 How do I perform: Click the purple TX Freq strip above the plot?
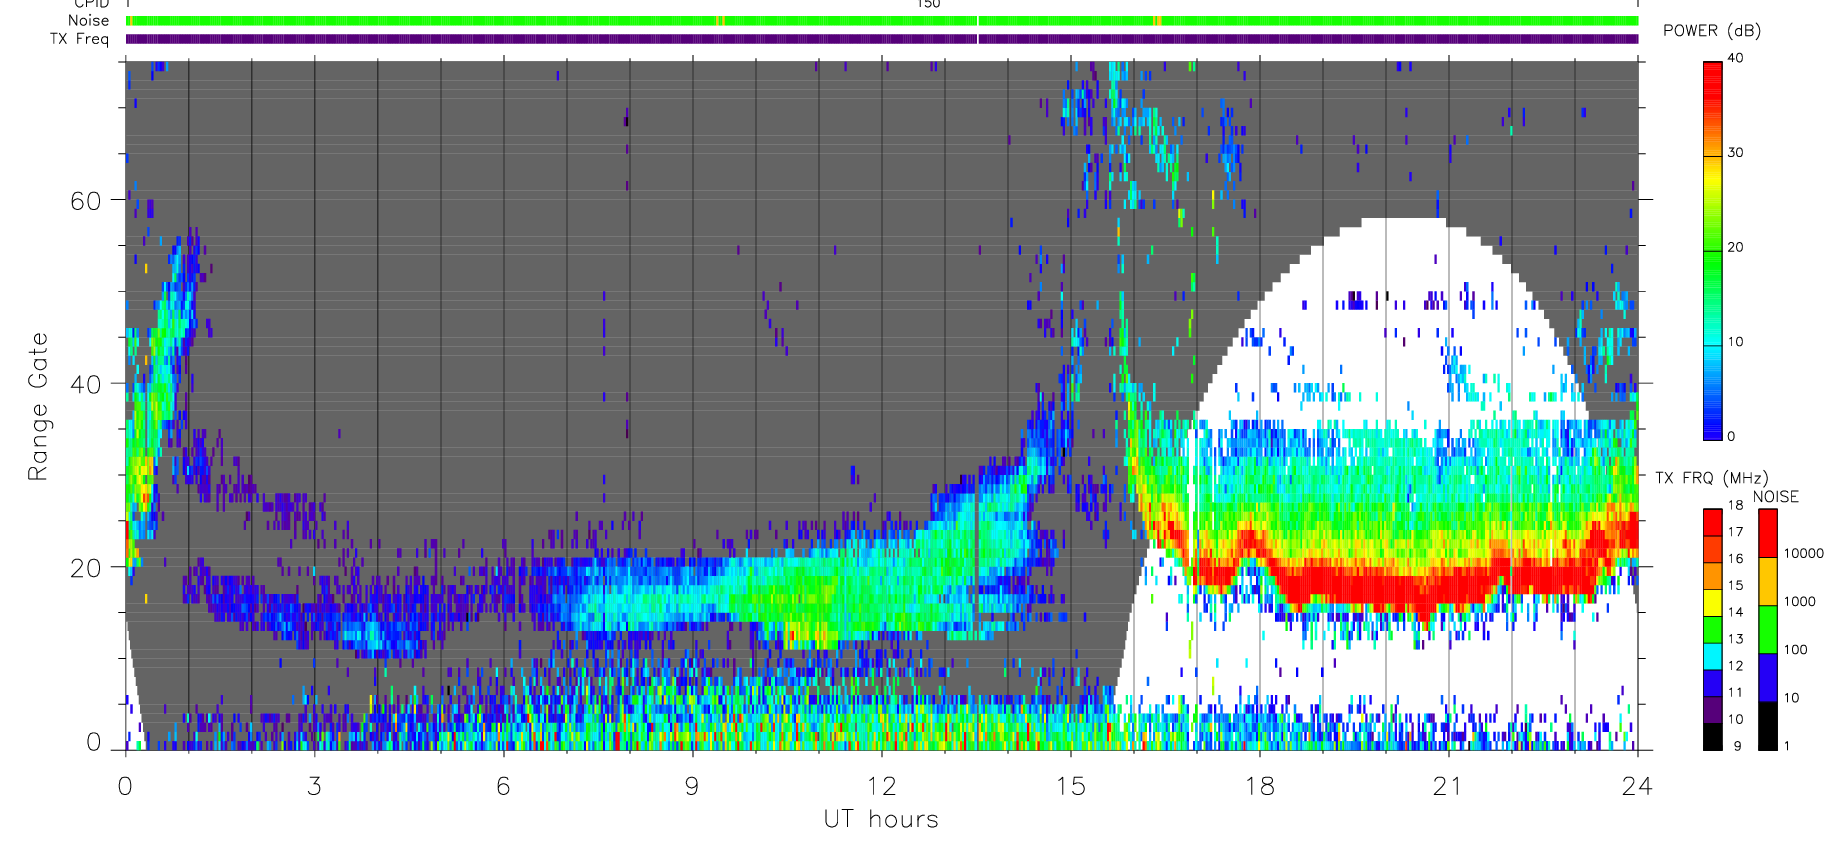point(882,39)
